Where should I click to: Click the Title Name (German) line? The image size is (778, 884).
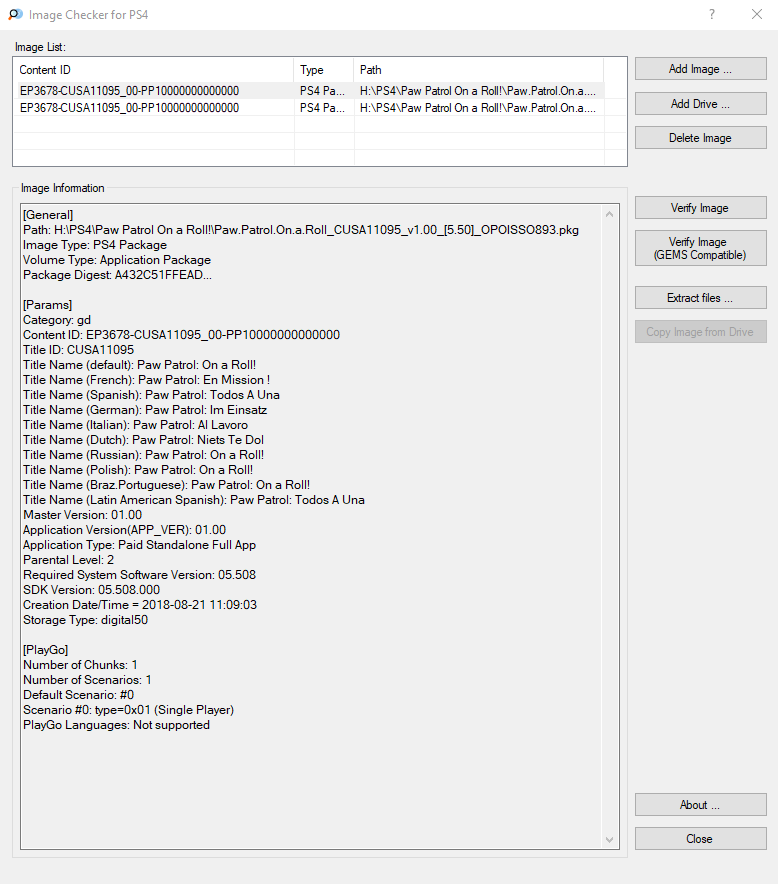coord(145,410)
